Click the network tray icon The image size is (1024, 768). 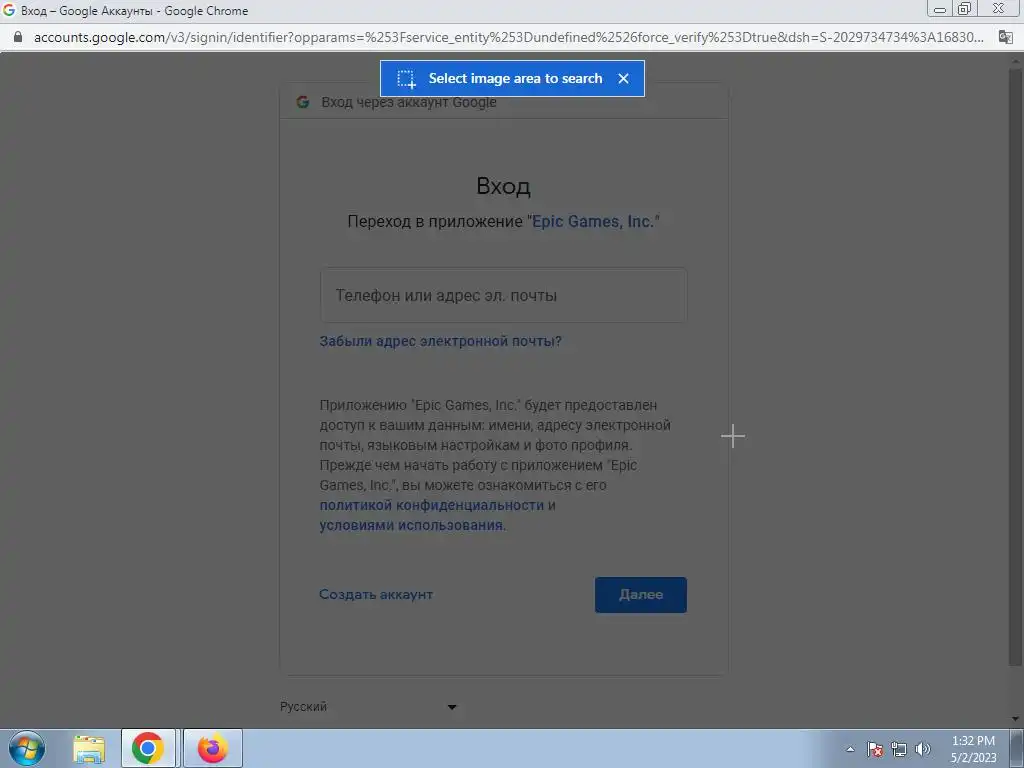899,749
